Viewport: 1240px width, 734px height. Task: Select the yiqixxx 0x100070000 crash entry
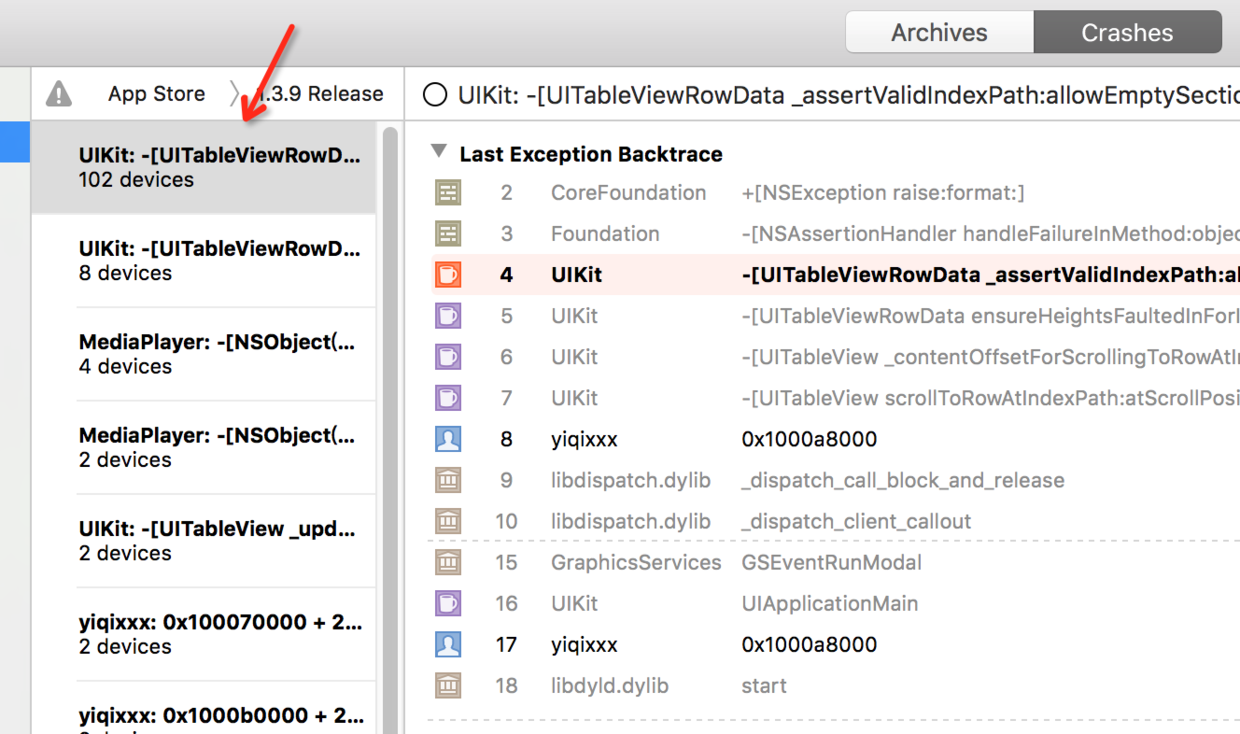[200, 633]
